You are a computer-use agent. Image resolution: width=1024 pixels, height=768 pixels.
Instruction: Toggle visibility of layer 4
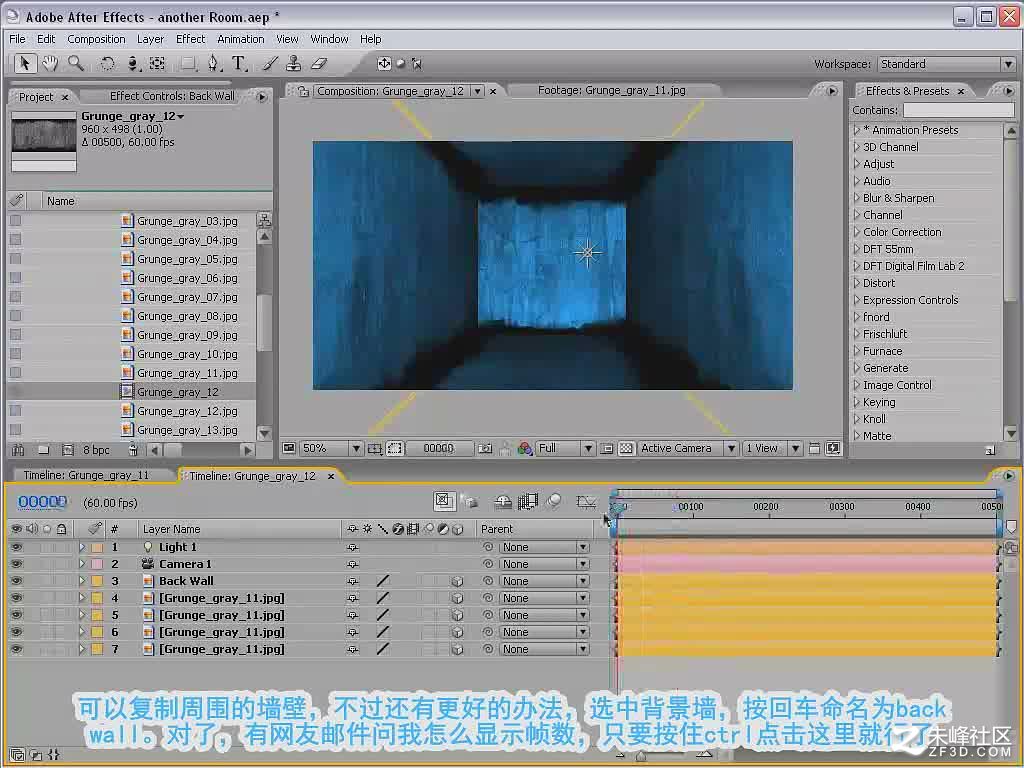pyautogui.click(x=16, y=598)
